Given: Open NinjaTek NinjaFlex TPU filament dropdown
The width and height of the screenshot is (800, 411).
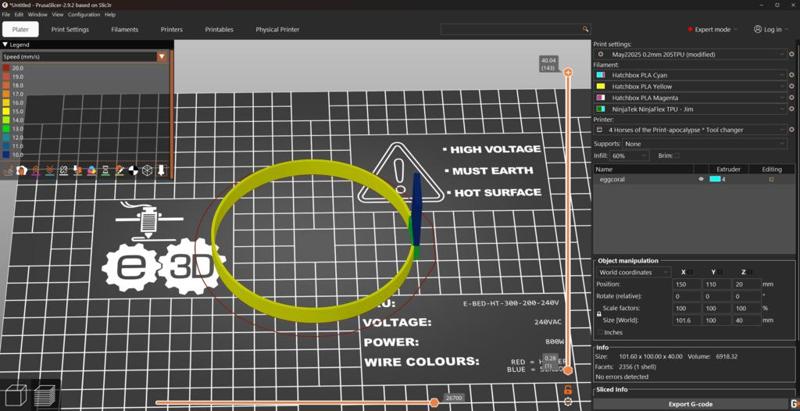Looking at the screenshot, I should (x=691, y=109).
